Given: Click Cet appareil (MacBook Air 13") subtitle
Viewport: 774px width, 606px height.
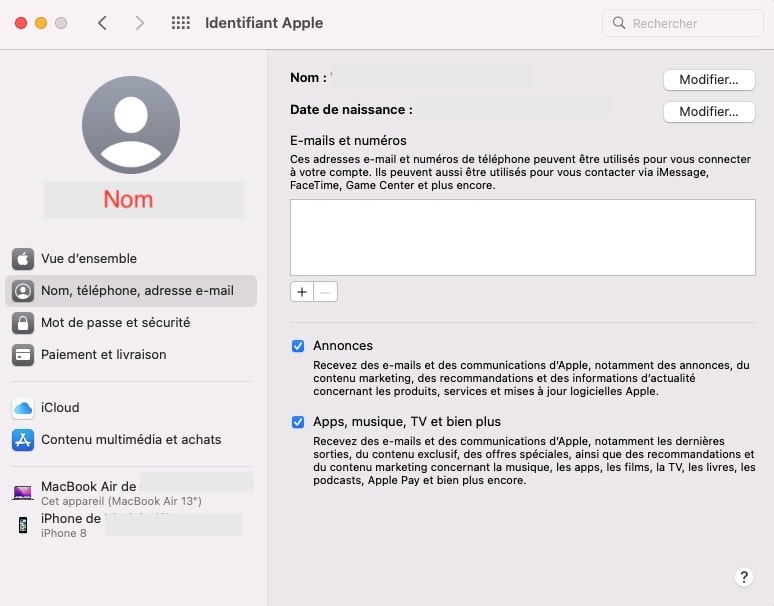Looking at the screenshot, I should click(121, 501).
